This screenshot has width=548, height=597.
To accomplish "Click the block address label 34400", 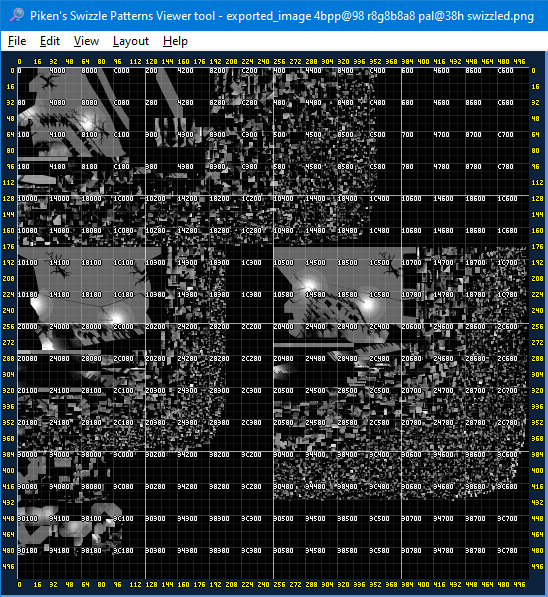I will pos(315,455).
